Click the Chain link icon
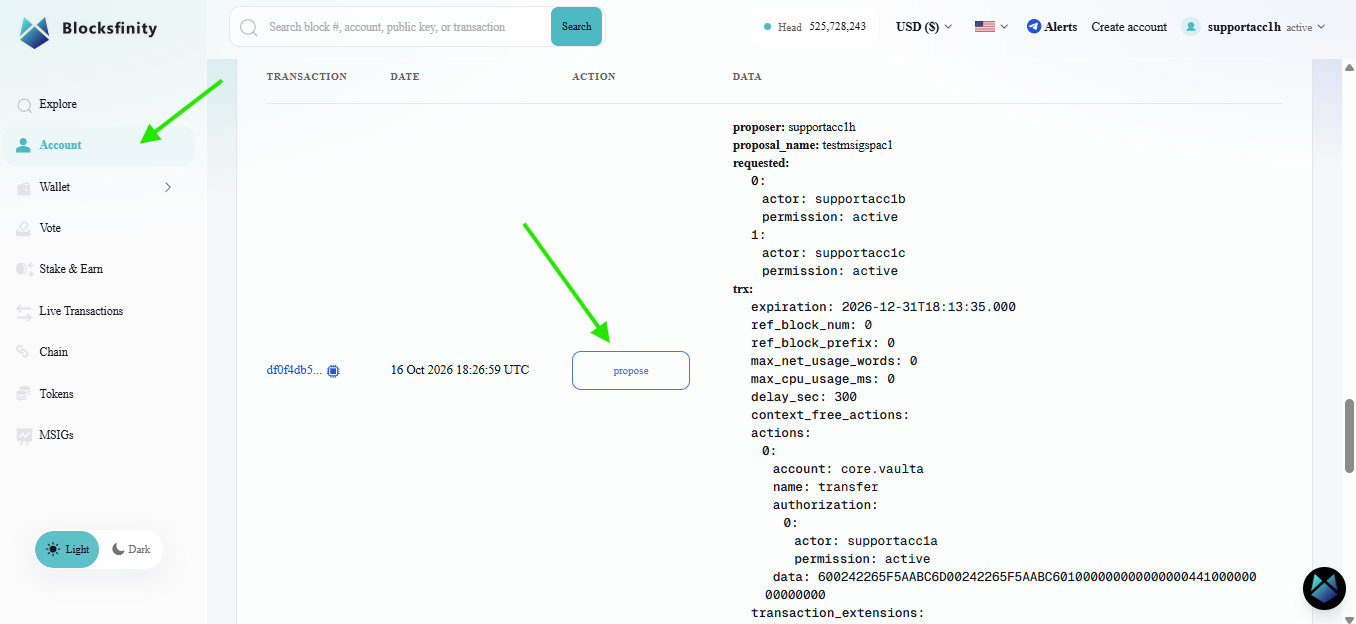Viewport: 1356px width, 624px height. coord(24,353)
